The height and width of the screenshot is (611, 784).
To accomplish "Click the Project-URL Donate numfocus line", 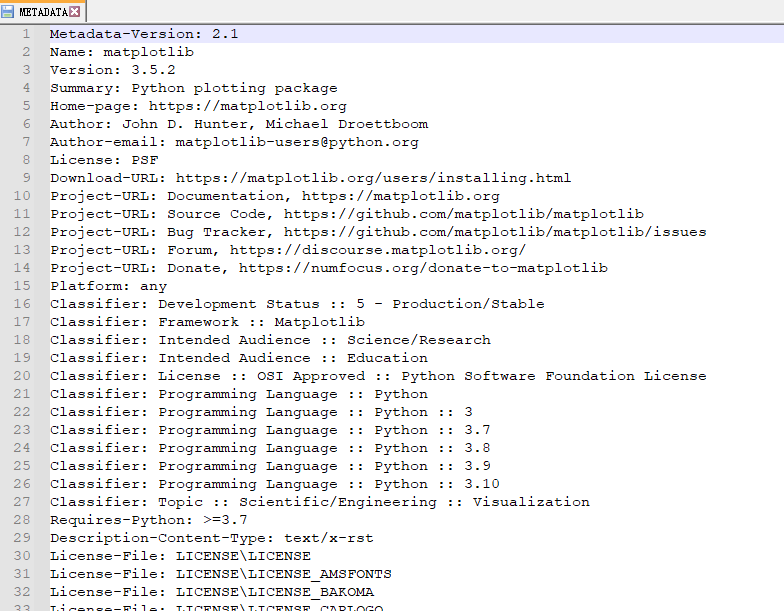I will pos(328,268).
